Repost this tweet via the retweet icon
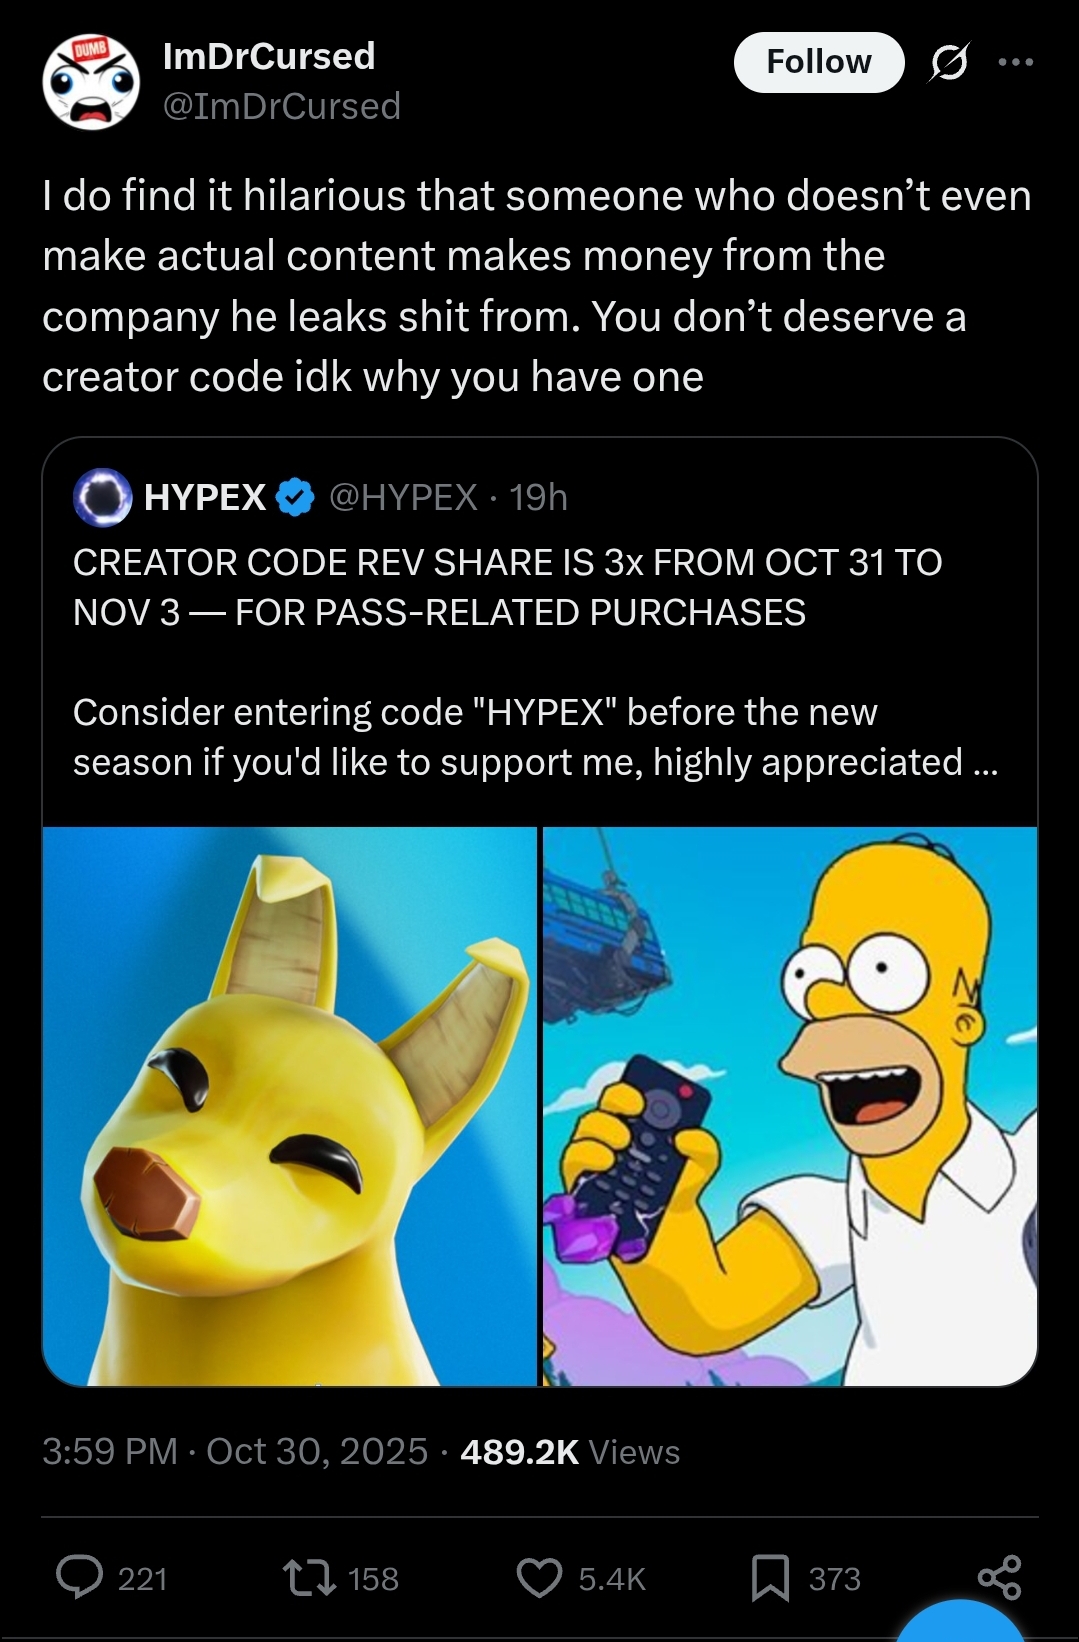This screenshot has height=1642, width=1079. point(310,1578)
